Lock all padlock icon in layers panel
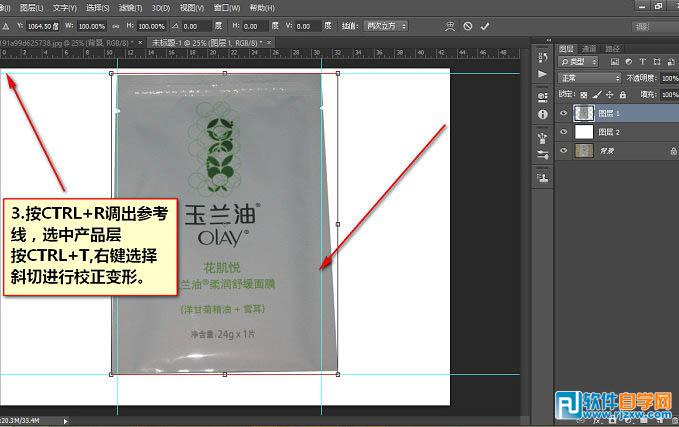The height and width of the screenshot is (427, 679). pyautogui.click(x=622, y=94)
